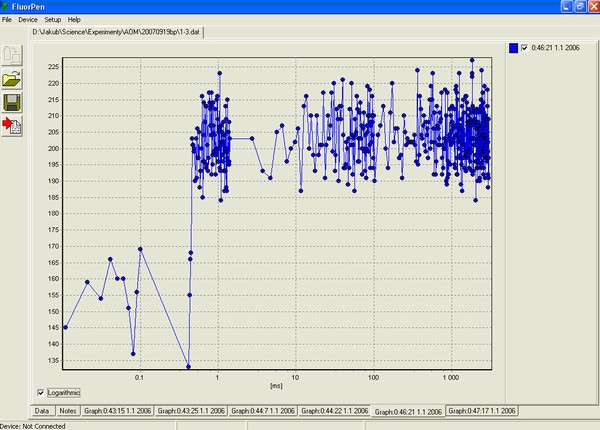600x430 pixels.
Task: Click the first data point at 145
Action: coord(65,327)
